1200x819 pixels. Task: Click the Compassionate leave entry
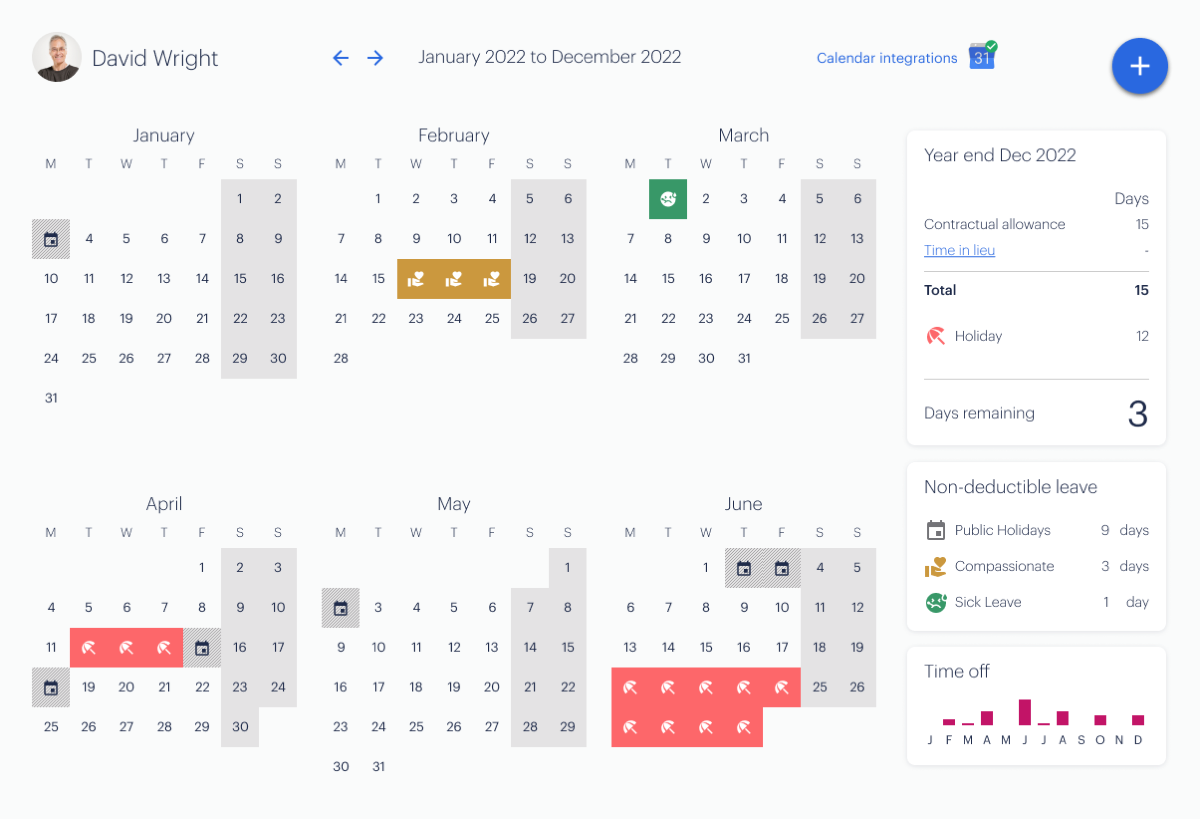(1036, 566)
